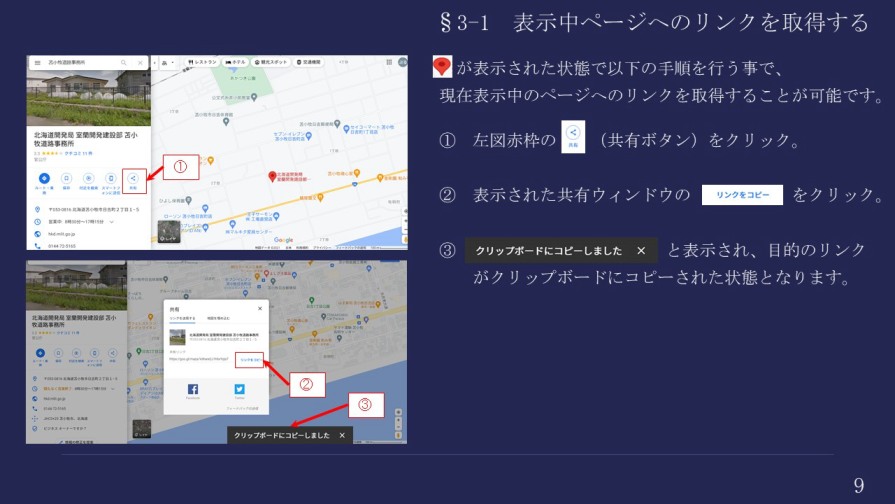This screenshot has height=504, width=895.
Task: Dismiss the clipboard copied toast in lower map
Action: [x=342, y=436]
